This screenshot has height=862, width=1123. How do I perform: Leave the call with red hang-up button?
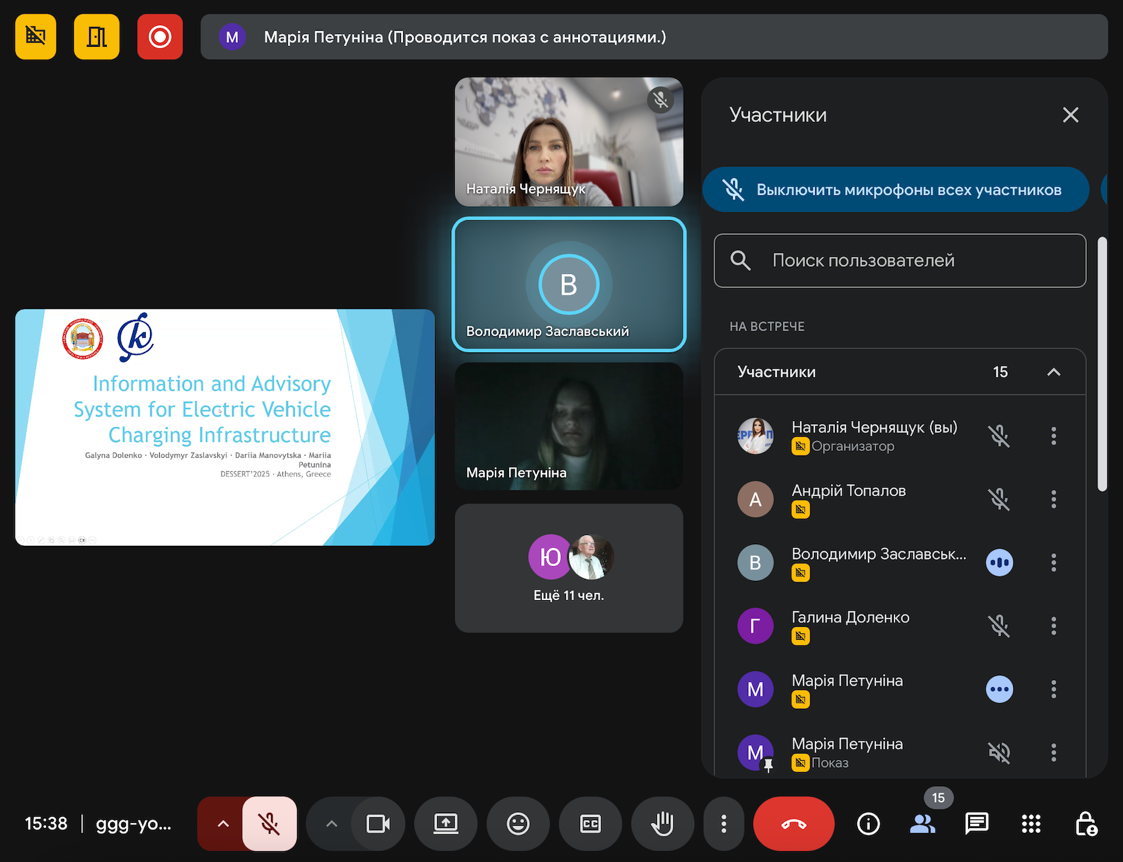pyautogui.click(x=794, y=824)
